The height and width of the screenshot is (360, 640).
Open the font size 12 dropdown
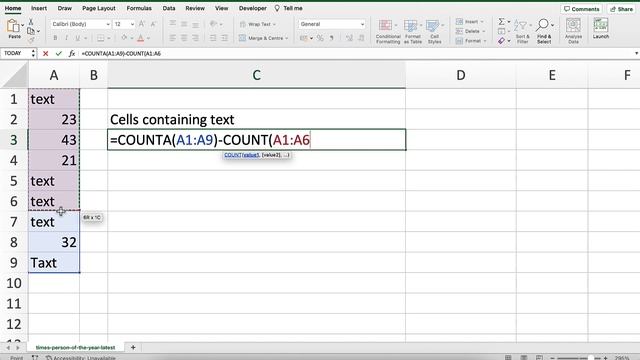[x=132, y=24]
